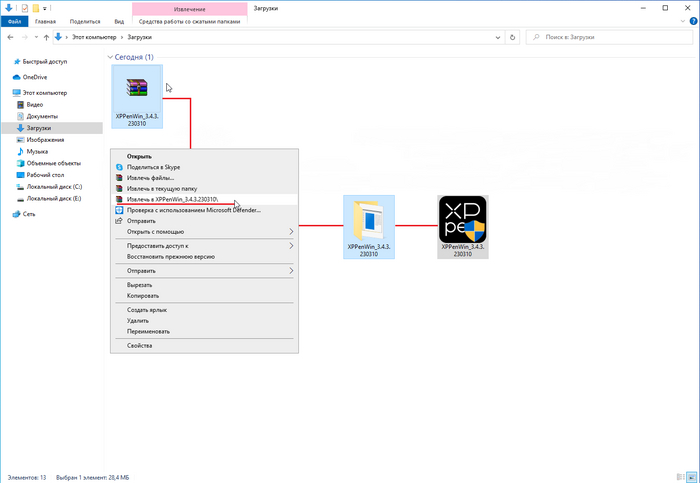Click the Microsoft Defender shield icon
700x483 pixels.
point(119,210)
